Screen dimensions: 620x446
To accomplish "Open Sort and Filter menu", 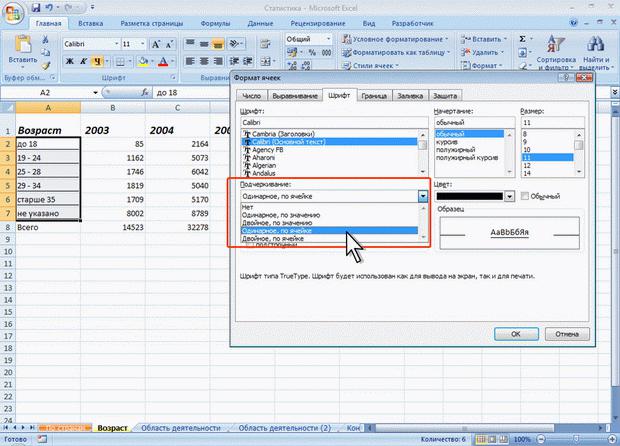I will pos(556,52).
